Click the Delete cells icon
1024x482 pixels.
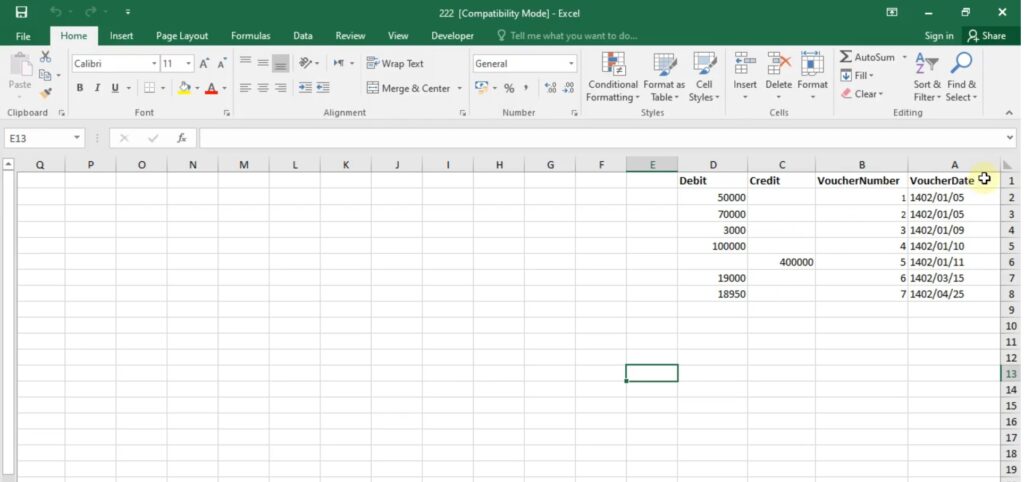click(x=778, y=63)
